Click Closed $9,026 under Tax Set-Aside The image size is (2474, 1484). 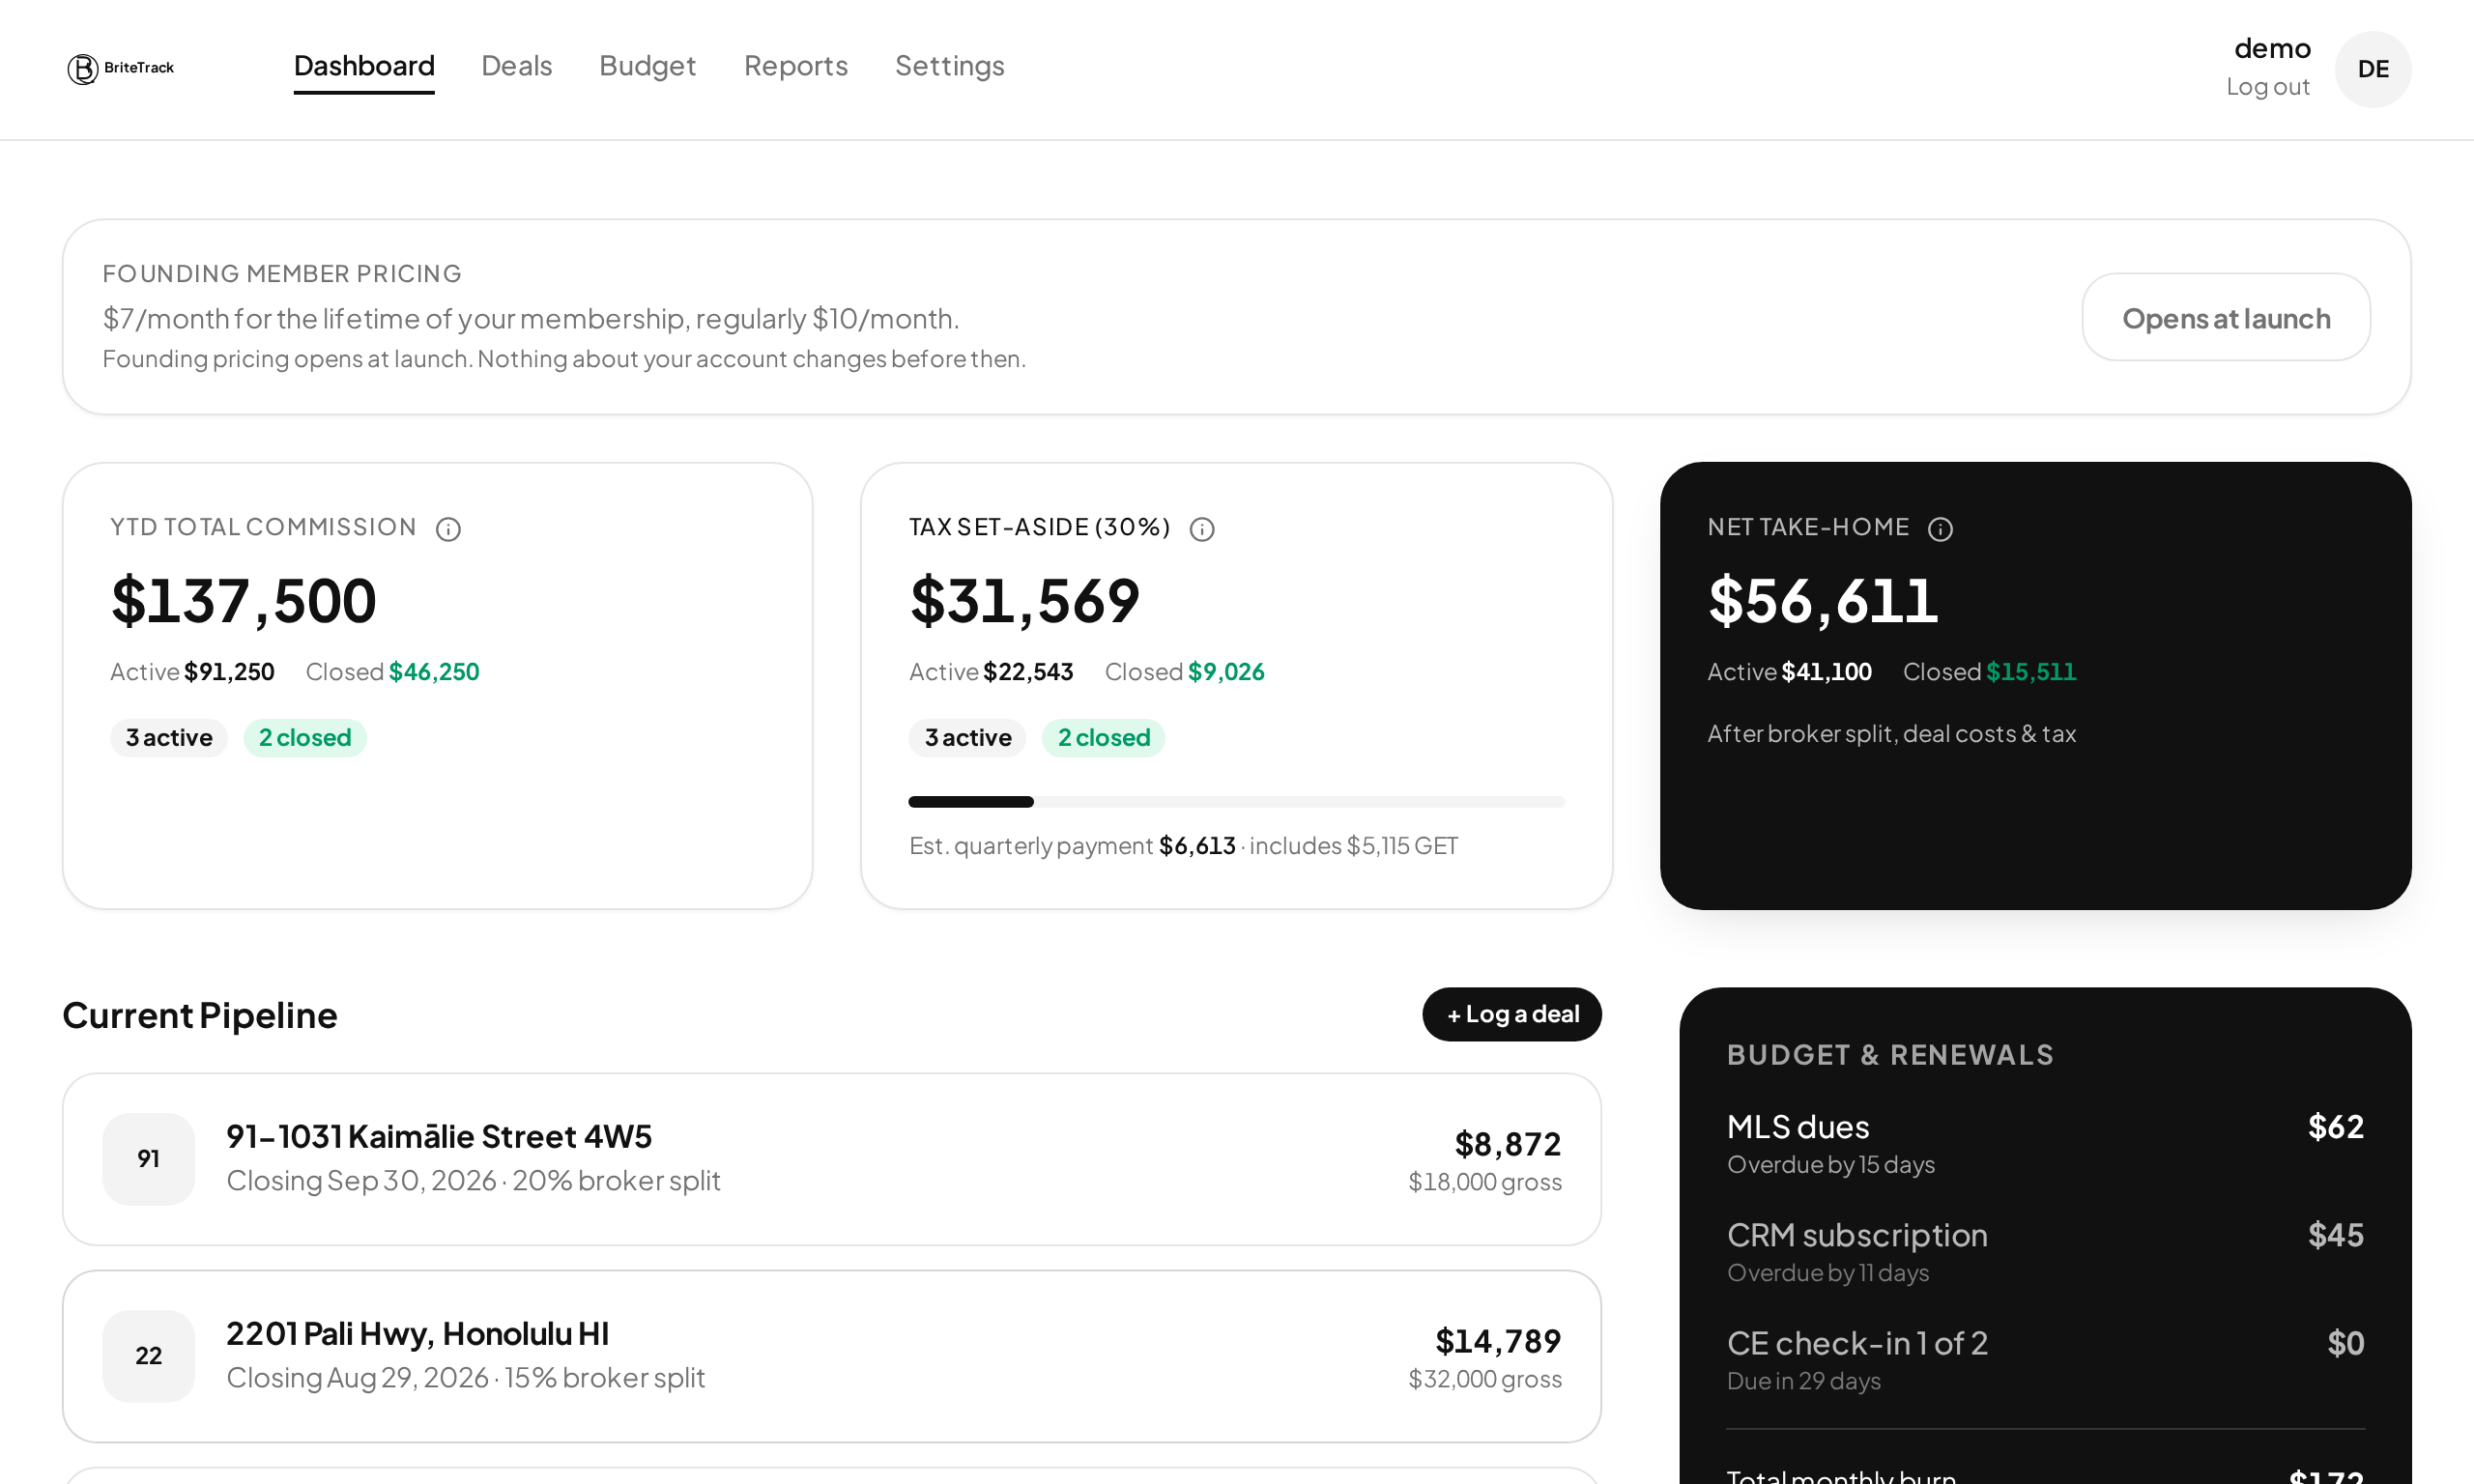point(1185,672)
